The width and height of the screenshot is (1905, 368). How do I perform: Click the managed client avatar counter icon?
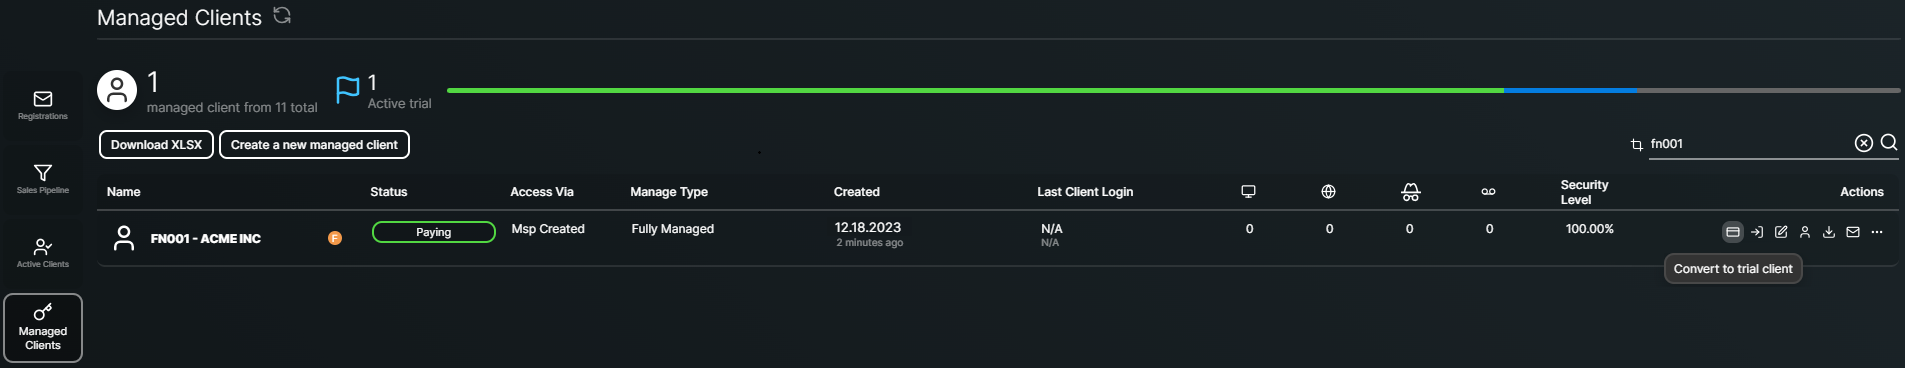pos(117,90)
